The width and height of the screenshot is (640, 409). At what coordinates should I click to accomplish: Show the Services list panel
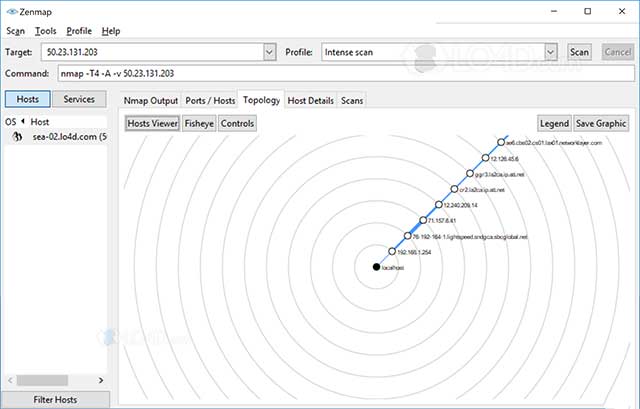[79, 99]
